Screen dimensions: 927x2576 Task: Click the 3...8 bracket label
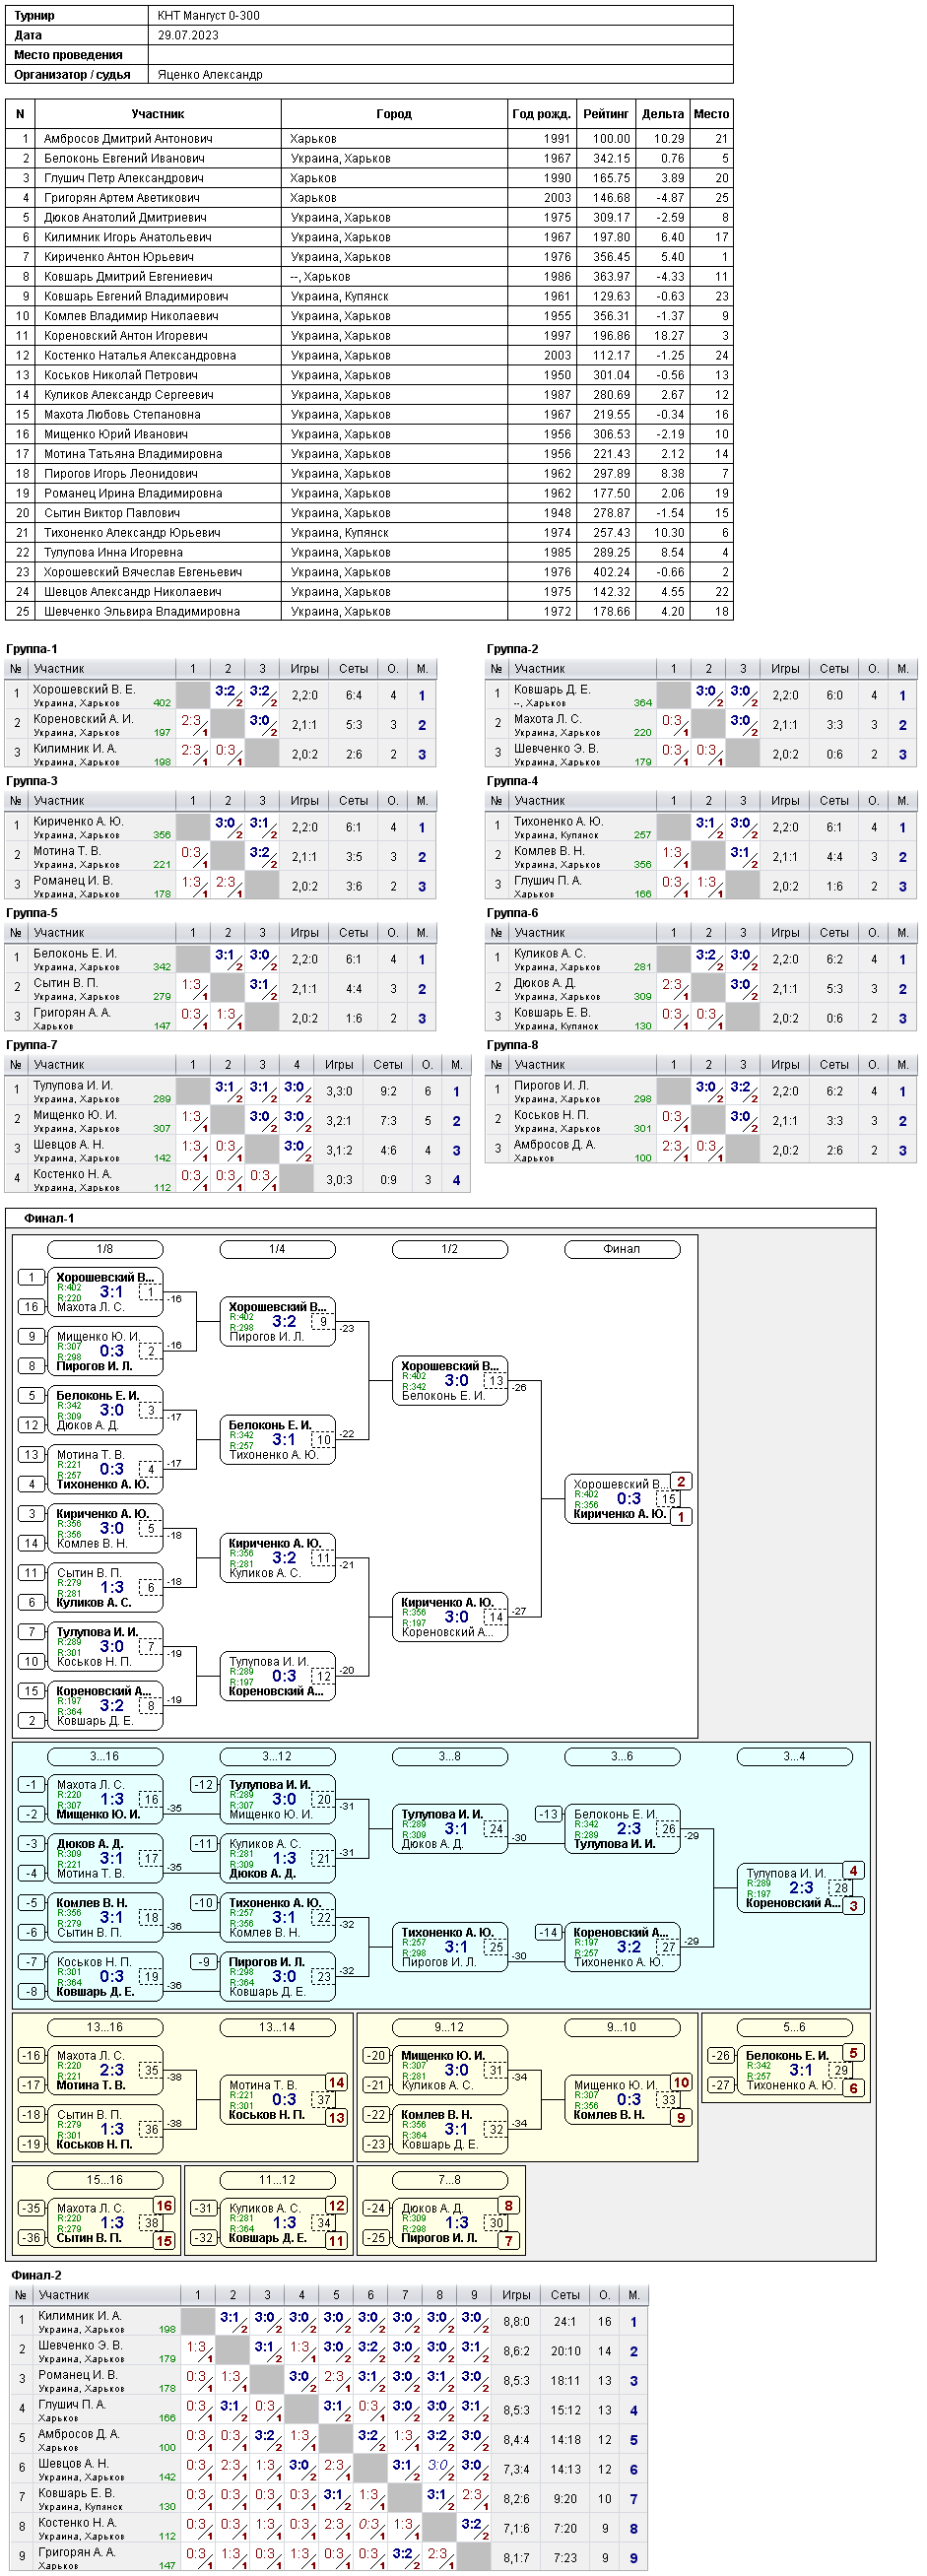[x=450, y=1756]
